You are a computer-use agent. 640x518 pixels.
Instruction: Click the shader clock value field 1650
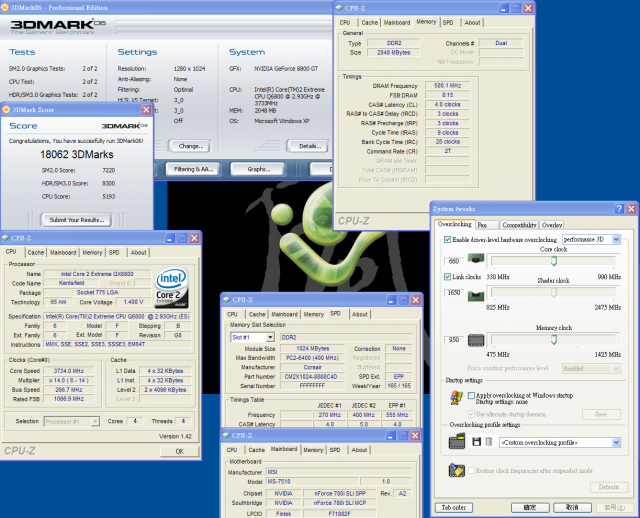point(454,293)
